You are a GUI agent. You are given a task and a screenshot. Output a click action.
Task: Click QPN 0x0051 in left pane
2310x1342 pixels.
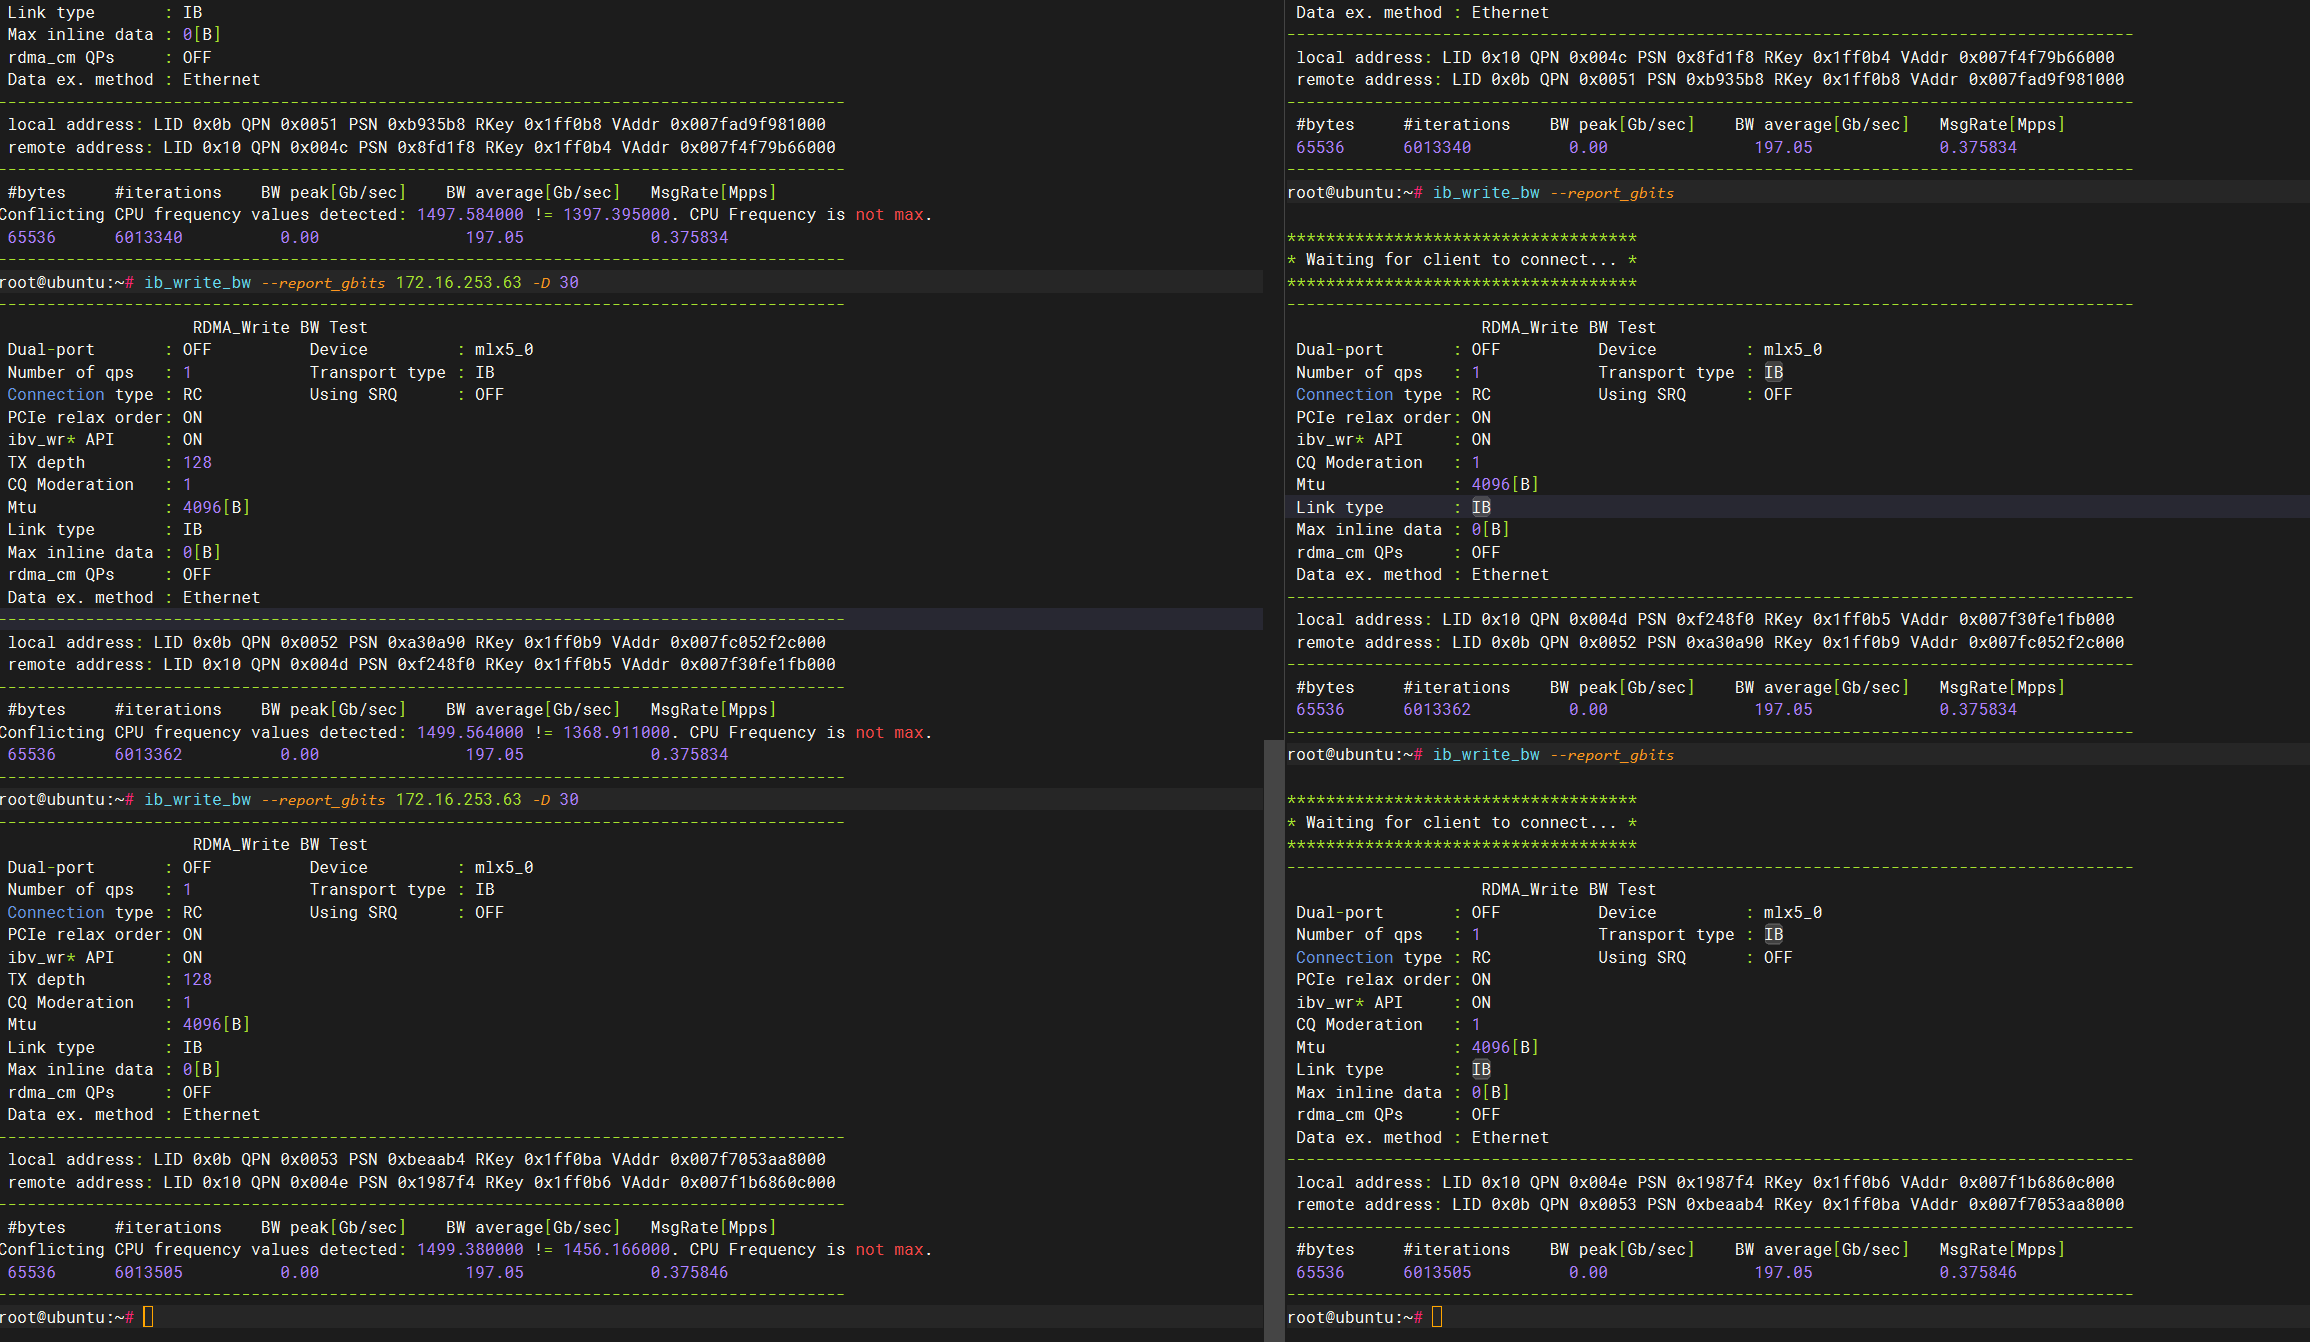(309, 125)
